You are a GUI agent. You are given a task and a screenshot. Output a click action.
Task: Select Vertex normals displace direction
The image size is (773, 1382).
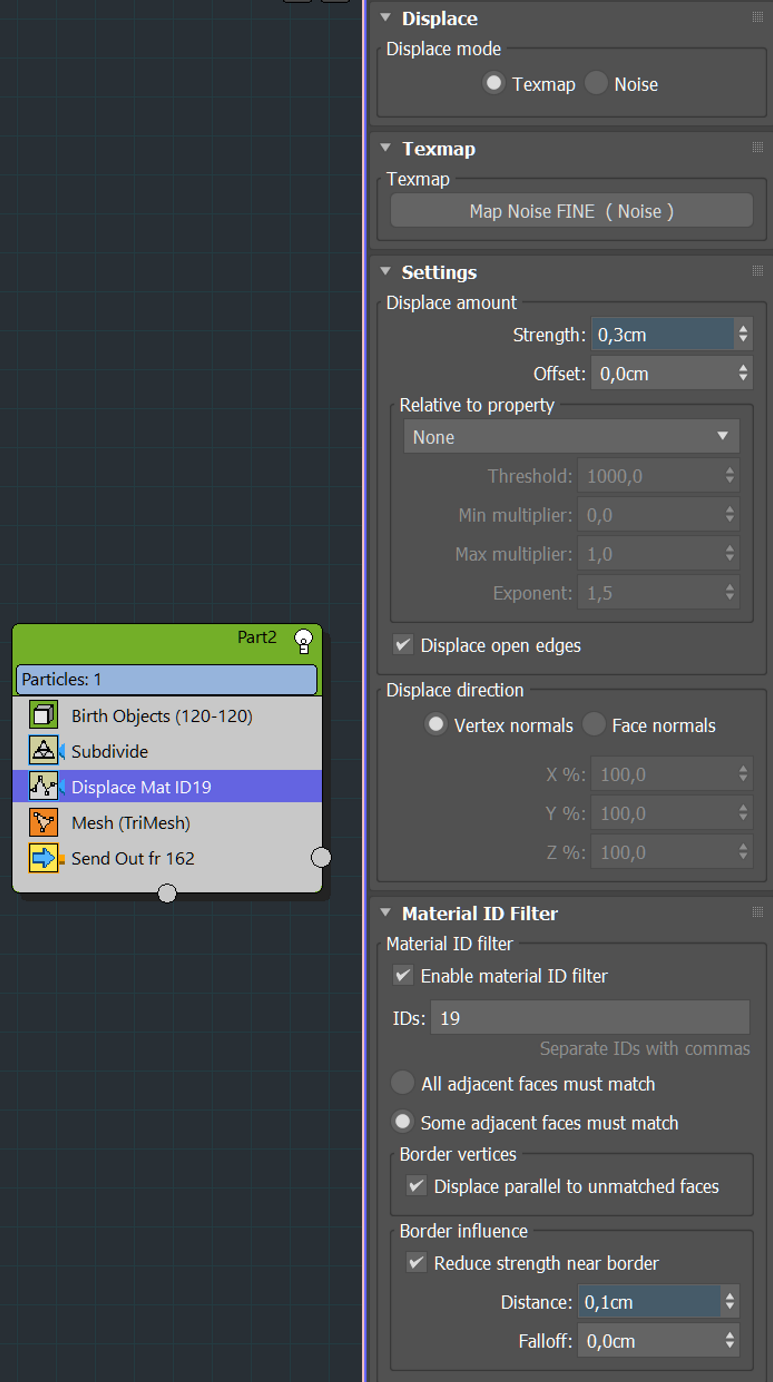(435, 725)
